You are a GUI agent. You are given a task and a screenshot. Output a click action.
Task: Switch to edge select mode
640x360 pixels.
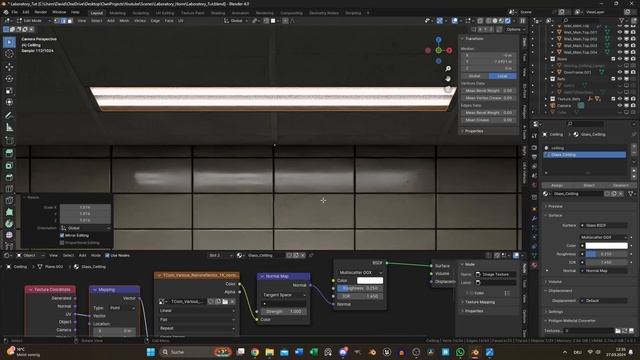coord(64,20)
